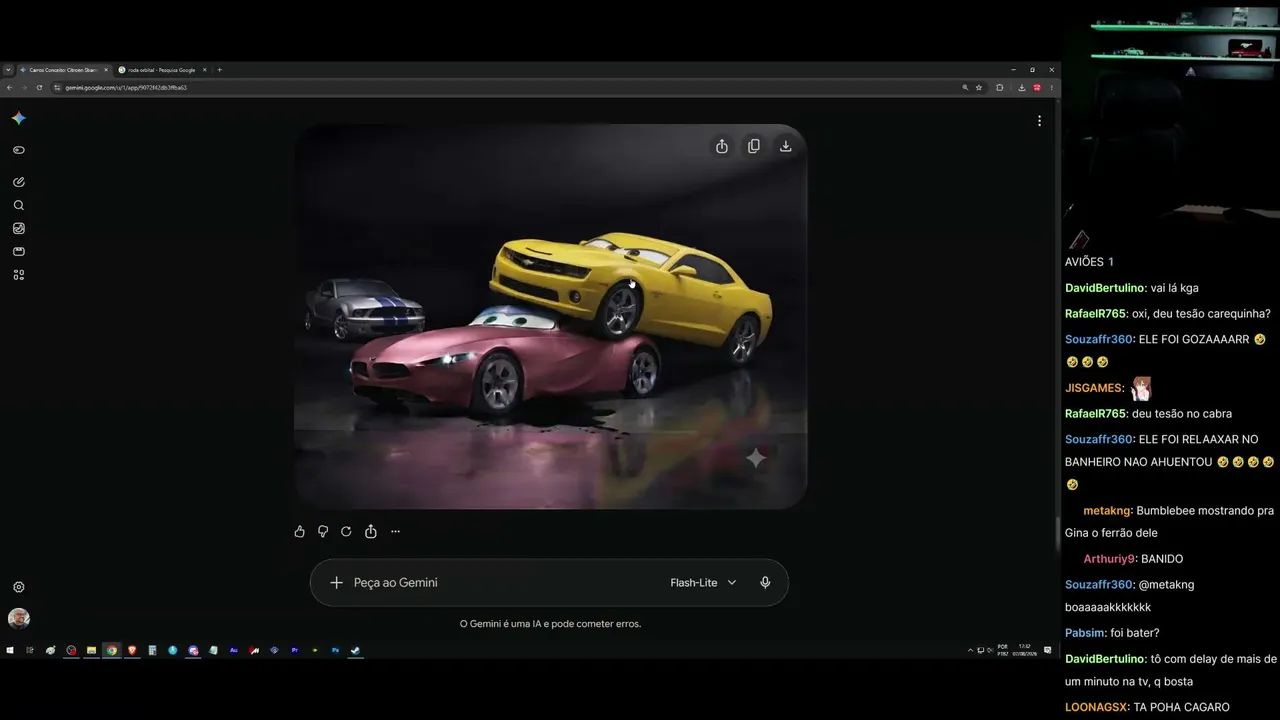Bookmark this page with the star

pyautogui.click(x=979, y=87)
